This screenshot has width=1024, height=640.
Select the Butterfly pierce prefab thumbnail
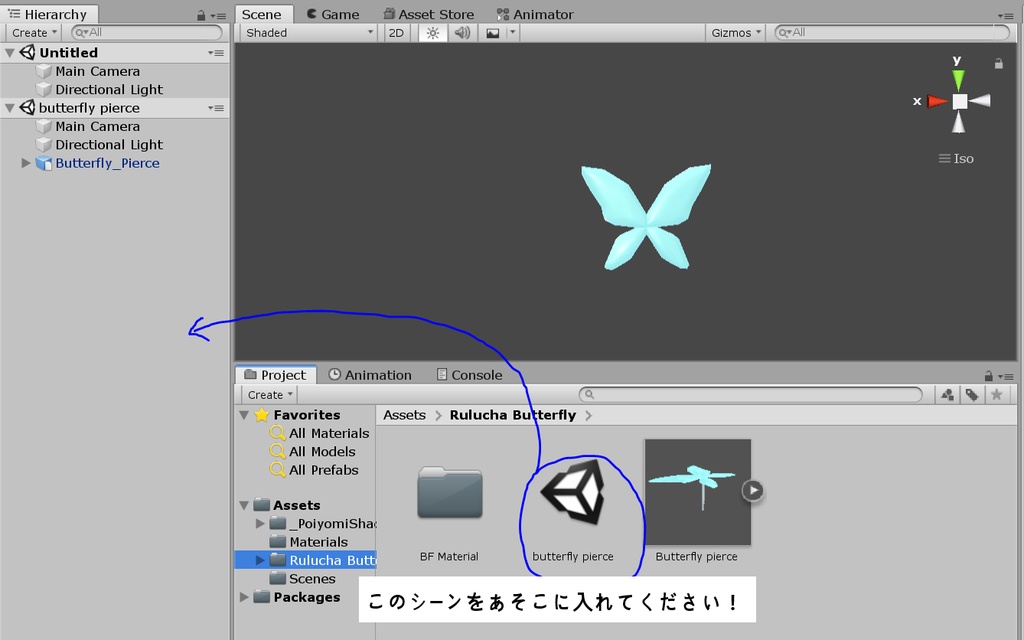pos(697,490)
